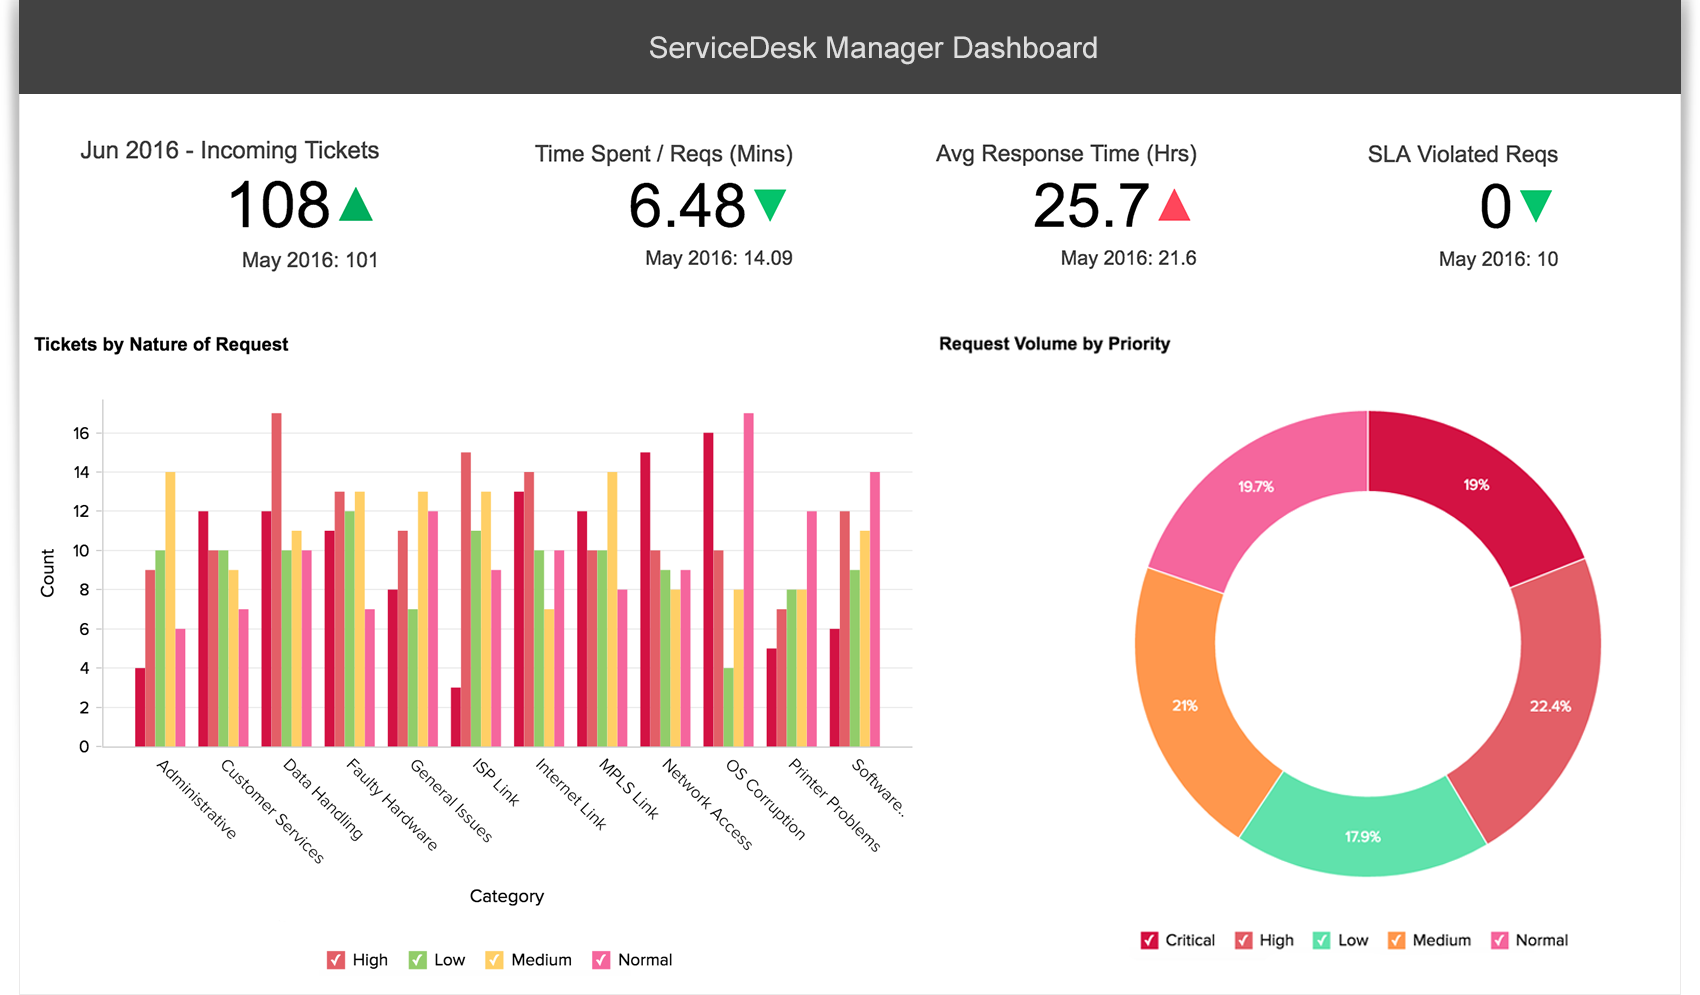This screenshot has height=995, width=1700.
Task: Toggle Critical checkbox in donut chart legend
Action: (1149, 940)
